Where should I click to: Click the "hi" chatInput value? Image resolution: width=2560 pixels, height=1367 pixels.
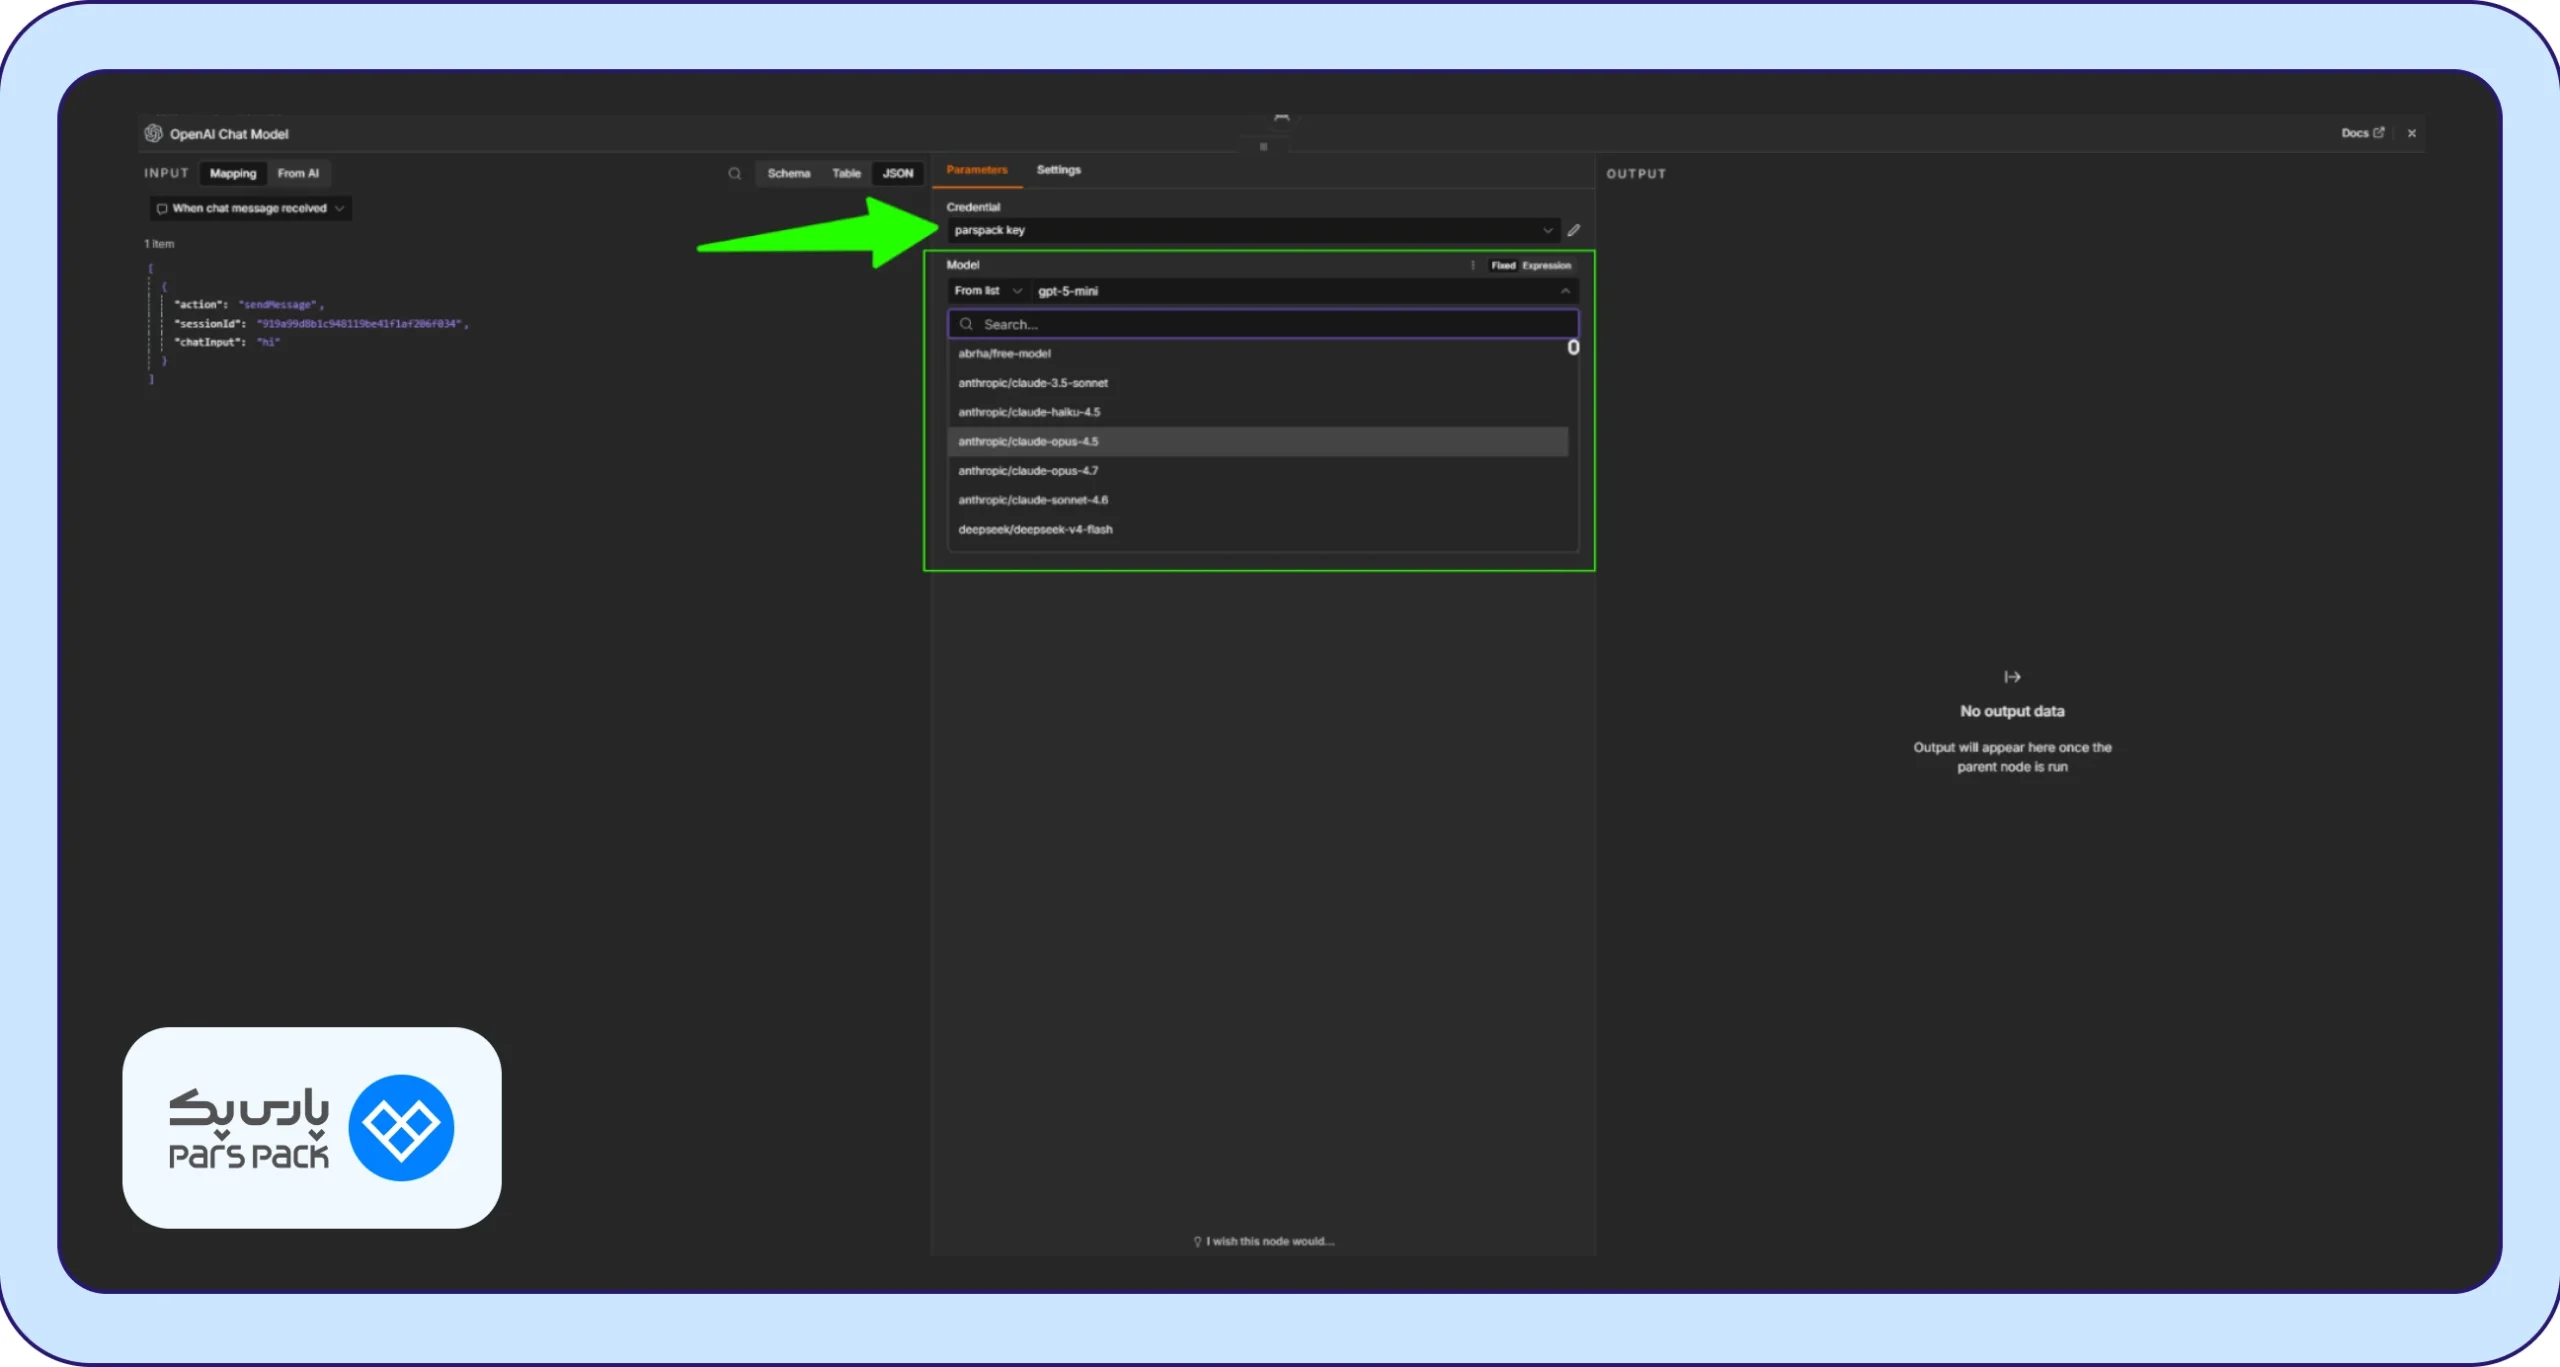[268, 342]
